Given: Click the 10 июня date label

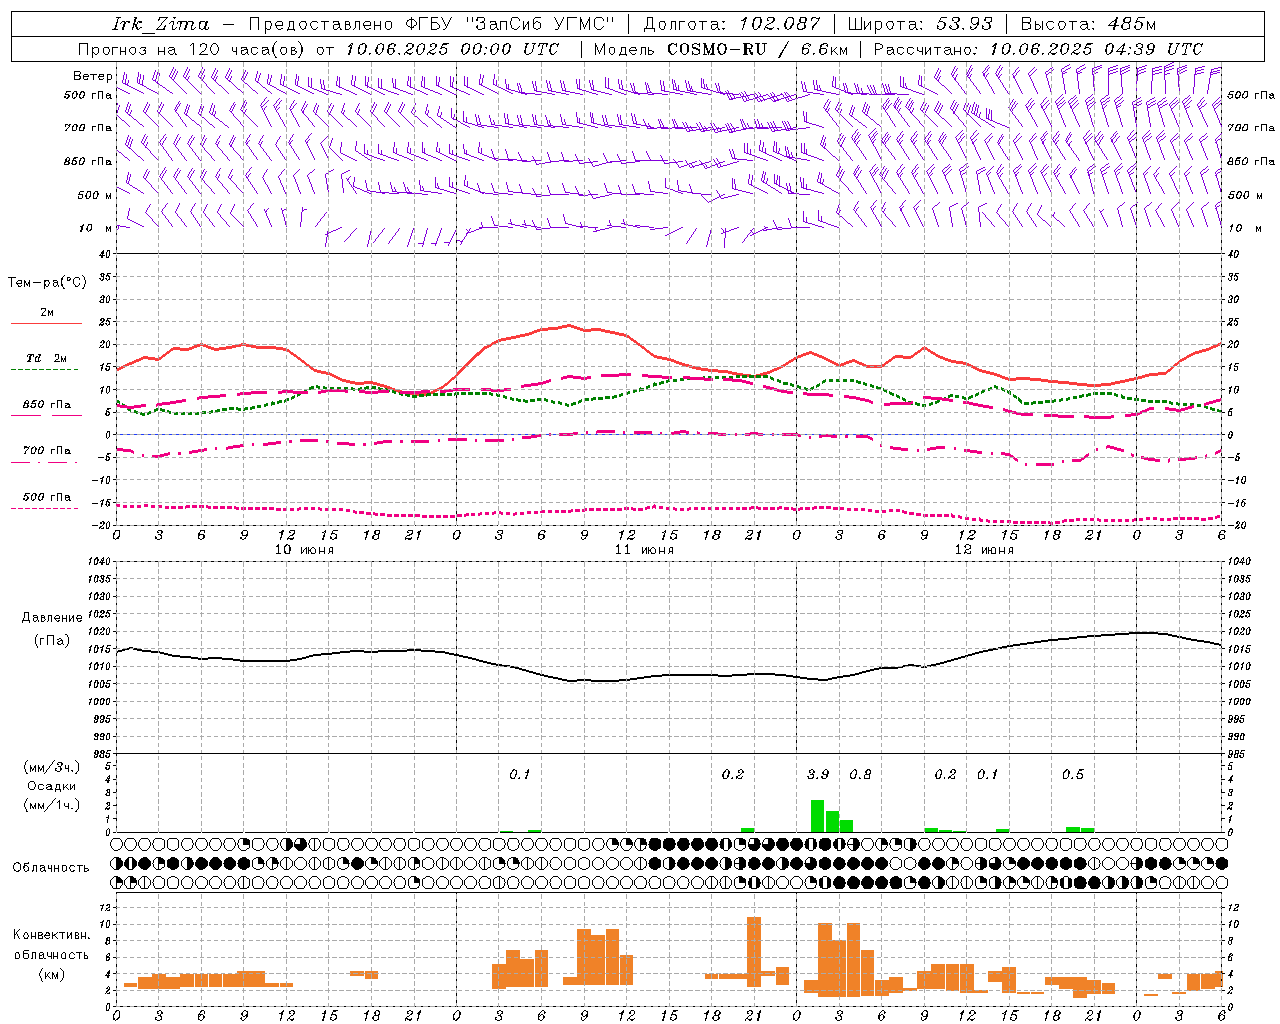Looking at the screenshot, I should pos(304,550).
